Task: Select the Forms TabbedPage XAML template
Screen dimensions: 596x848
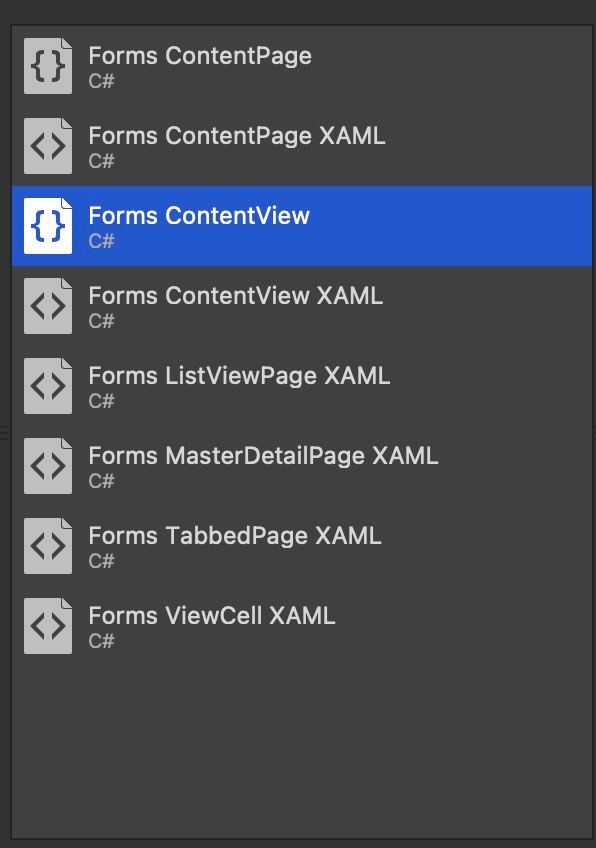Action: [x=302, y=546]
